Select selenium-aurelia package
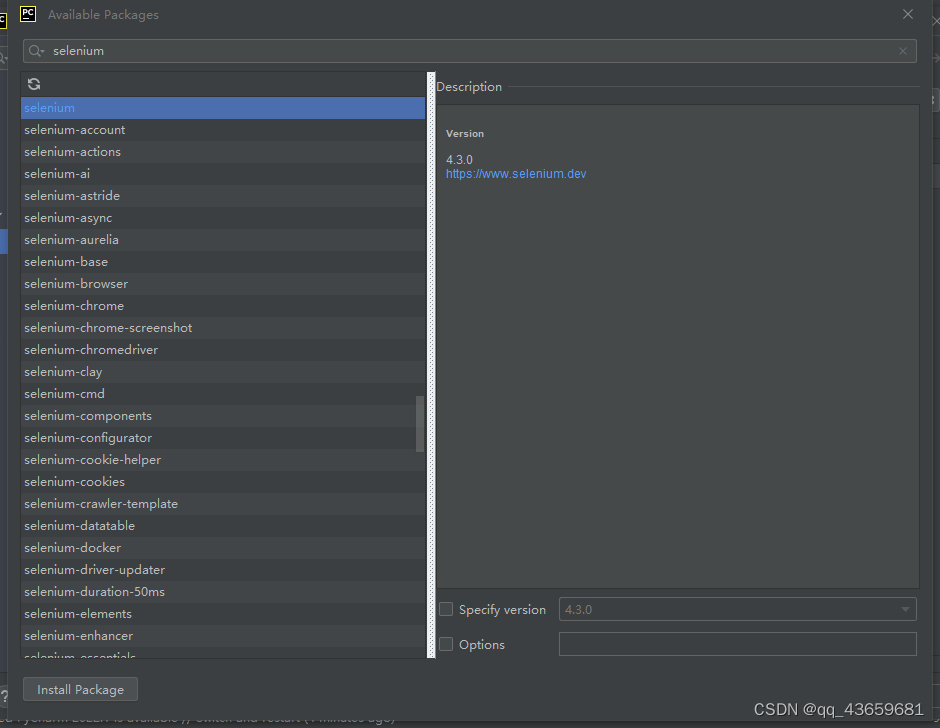This screenshot has height=728, width=940. [x=223, y=240]
